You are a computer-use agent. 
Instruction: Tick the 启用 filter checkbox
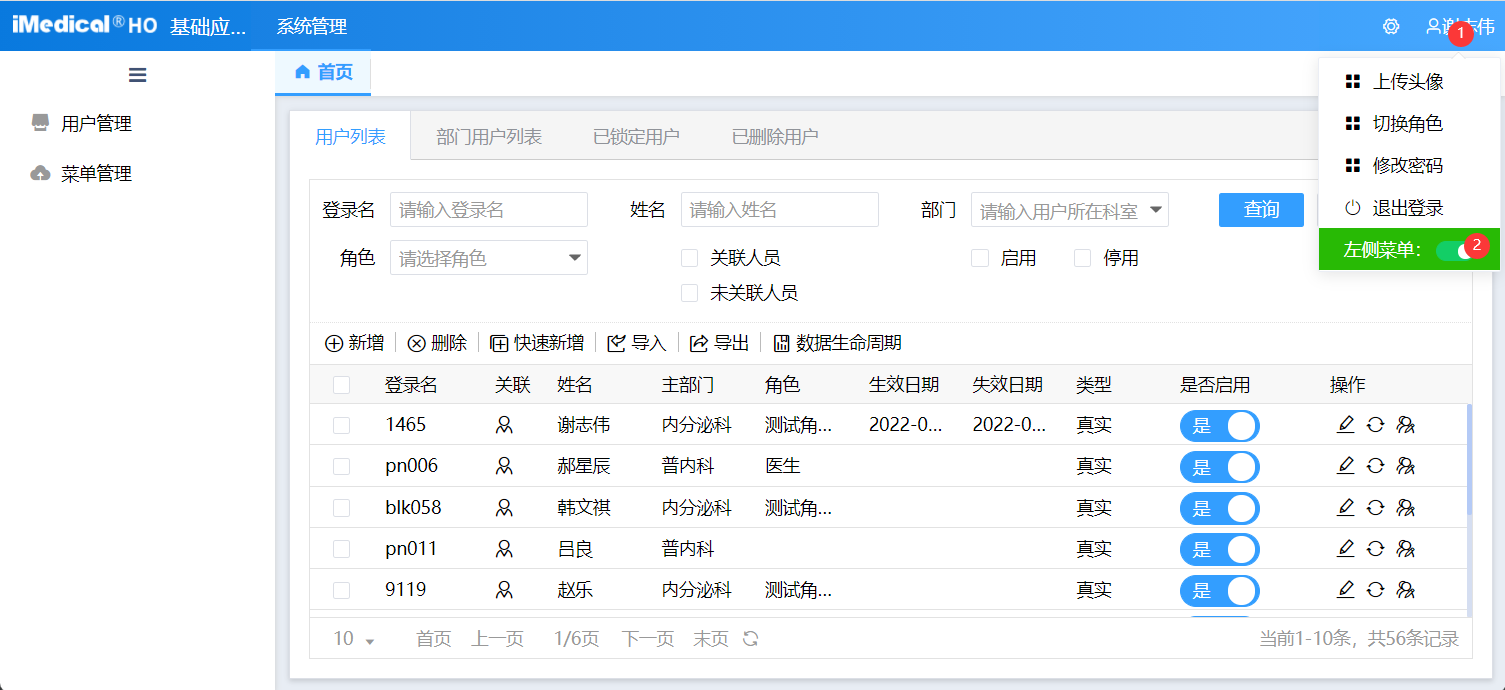click(980, 259)
